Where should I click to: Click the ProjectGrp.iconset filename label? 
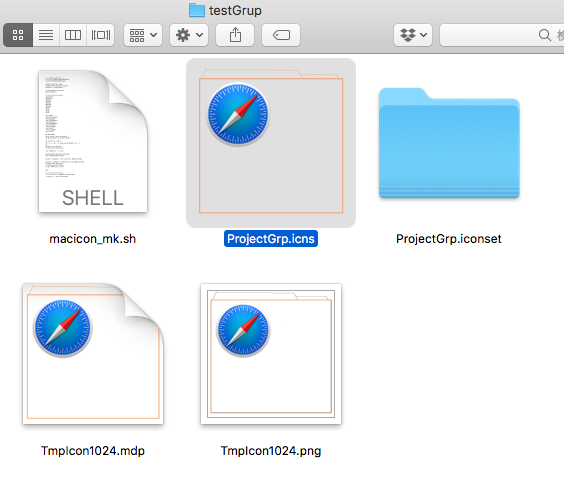pyautogui.click(x=449, y=239)
